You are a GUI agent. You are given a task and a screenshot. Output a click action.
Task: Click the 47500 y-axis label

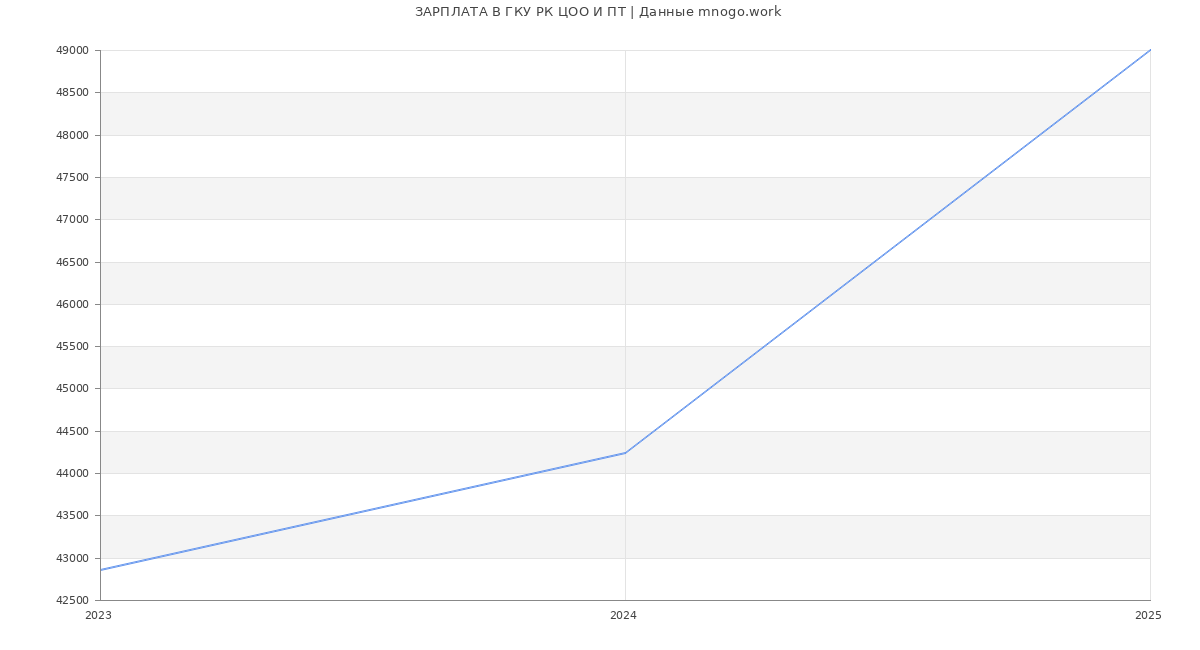click(x=73, y=178)
